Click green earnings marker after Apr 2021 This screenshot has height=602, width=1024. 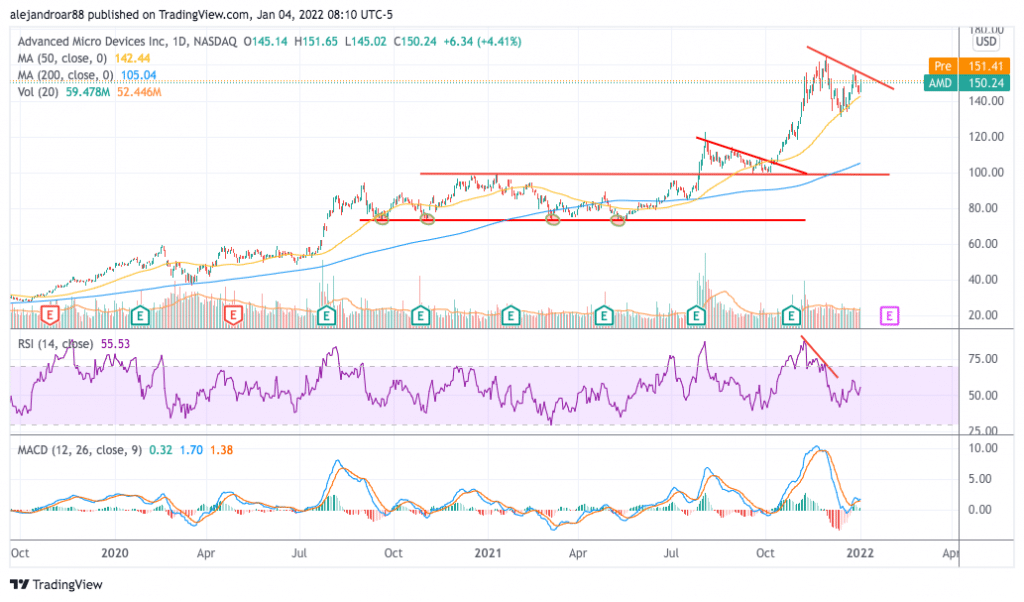coord(604,316)
